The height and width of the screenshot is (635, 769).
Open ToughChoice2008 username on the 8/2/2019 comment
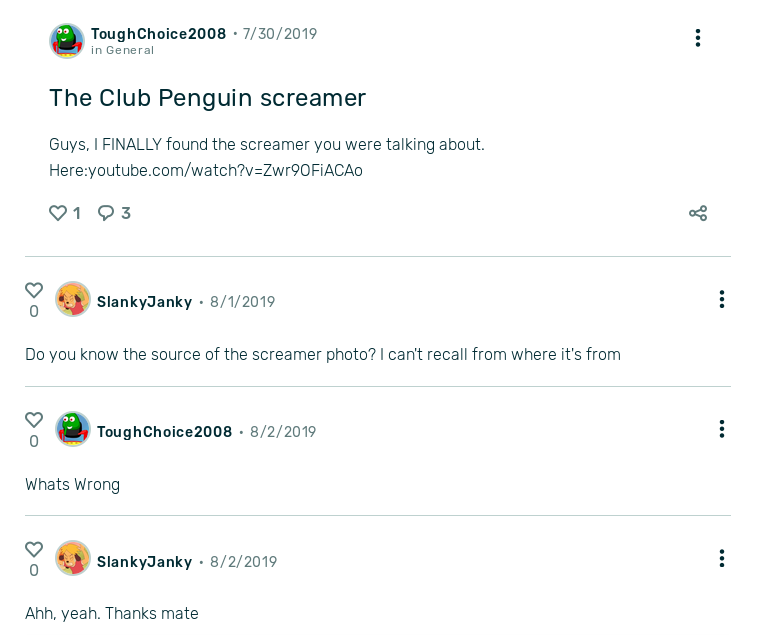(x=164, y=432)
